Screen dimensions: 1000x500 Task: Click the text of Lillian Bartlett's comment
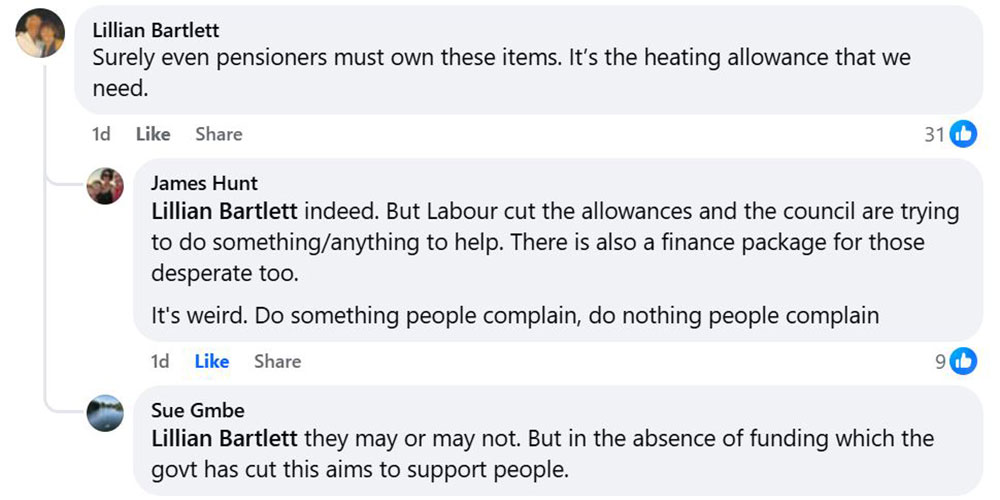pyautogui.click(x=500, y=72)
